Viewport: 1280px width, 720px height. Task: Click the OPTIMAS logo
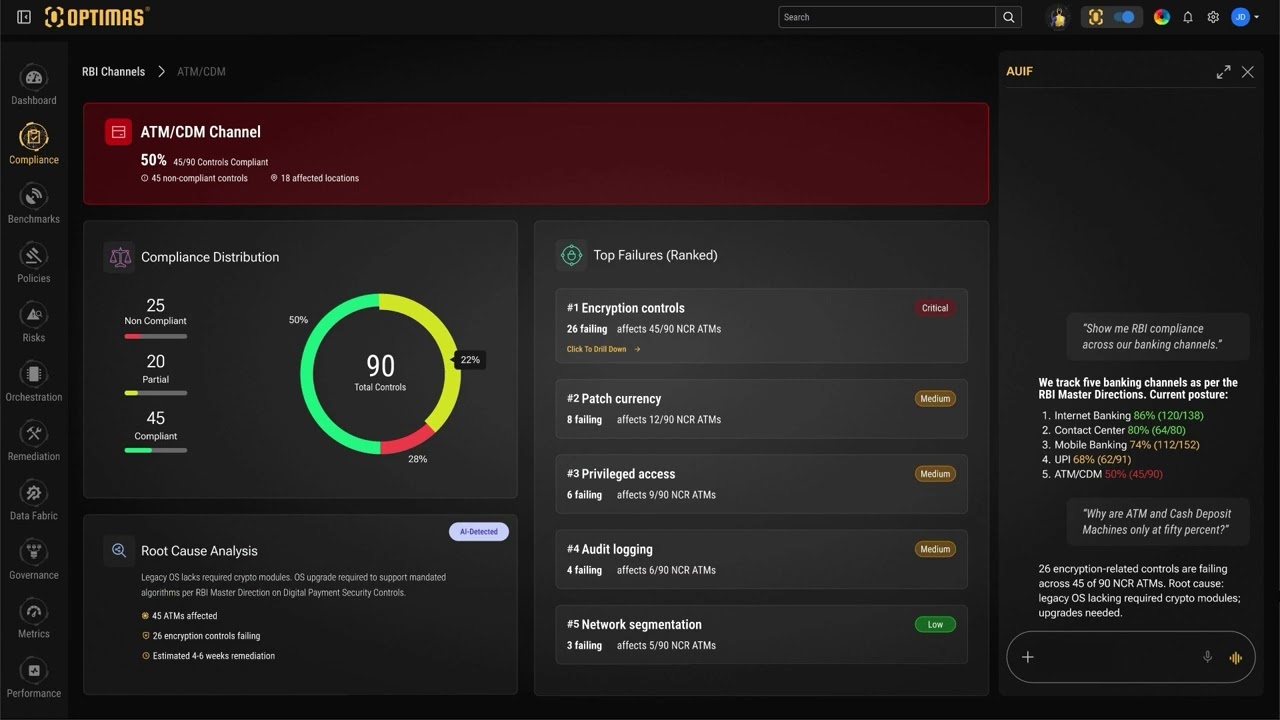coord(97,17)
